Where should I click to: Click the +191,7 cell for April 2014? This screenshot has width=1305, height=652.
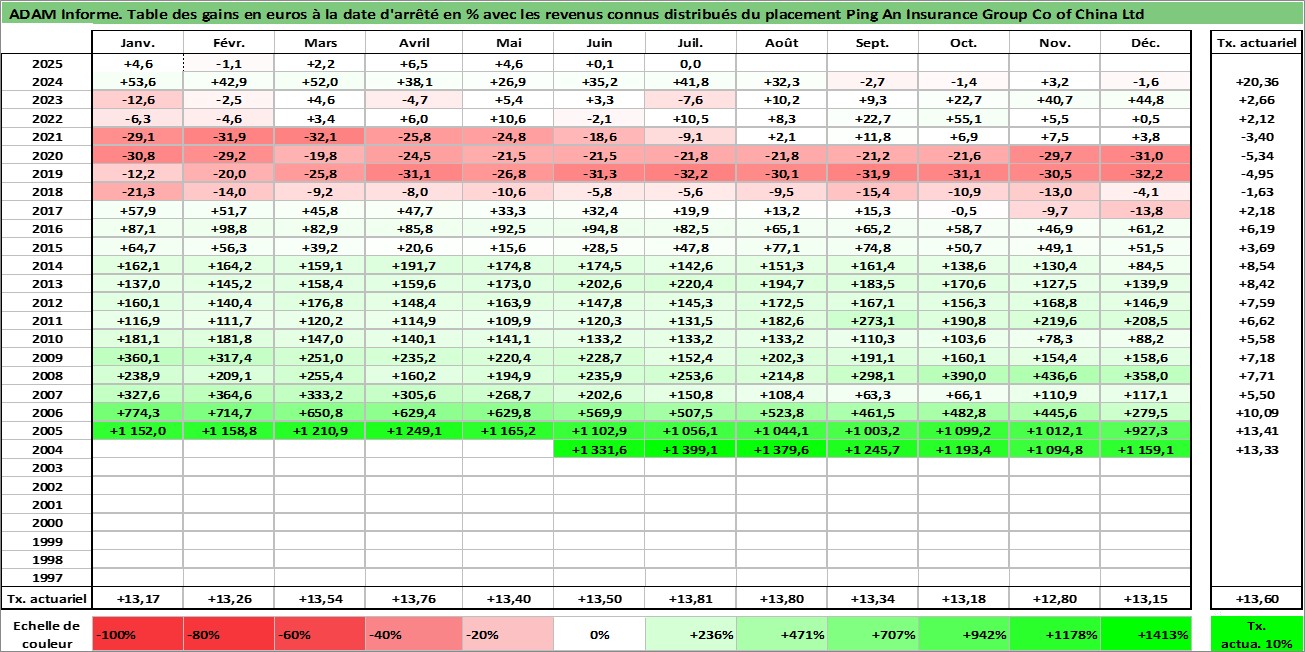[414, 266]
